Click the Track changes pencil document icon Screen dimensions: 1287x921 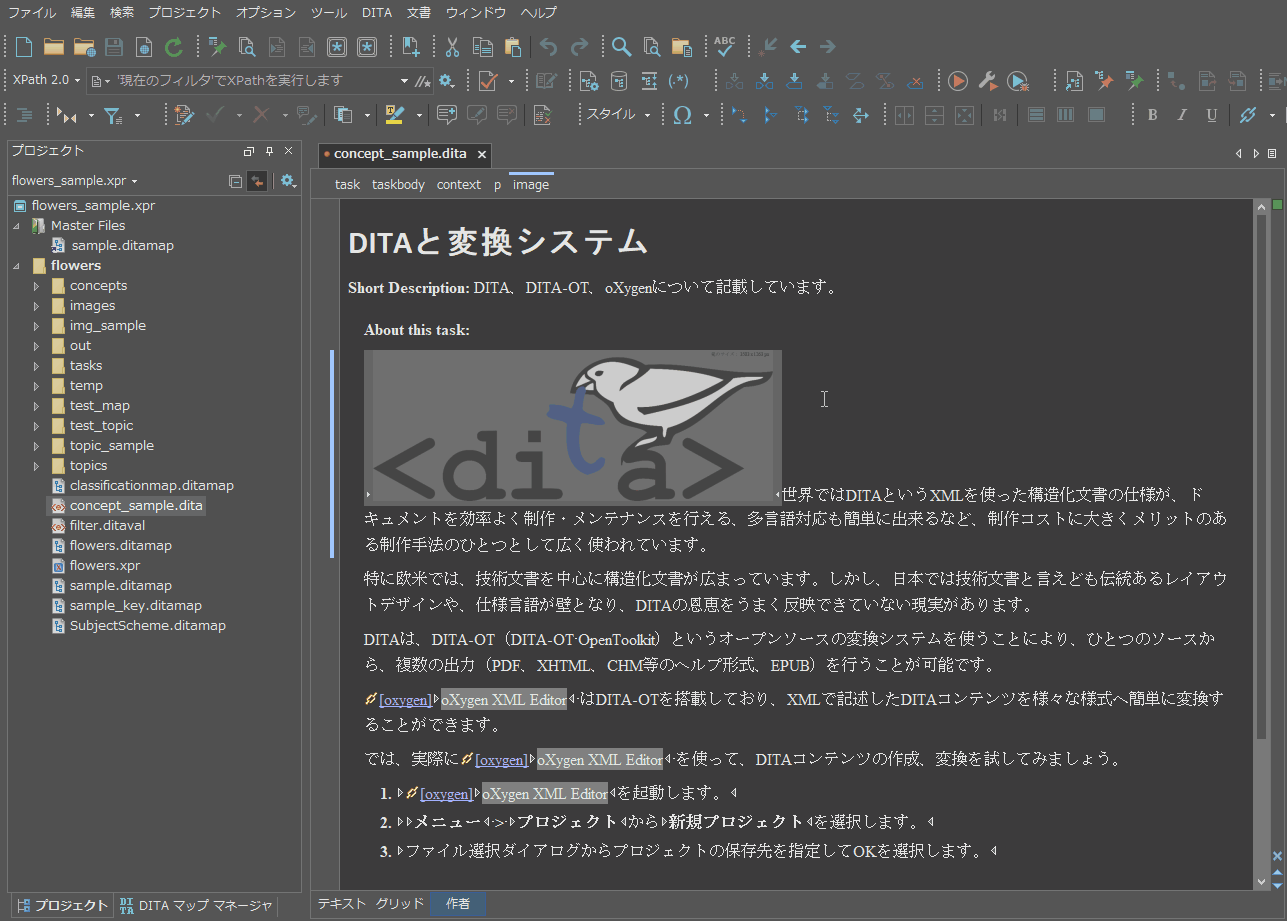coord(183,115)
